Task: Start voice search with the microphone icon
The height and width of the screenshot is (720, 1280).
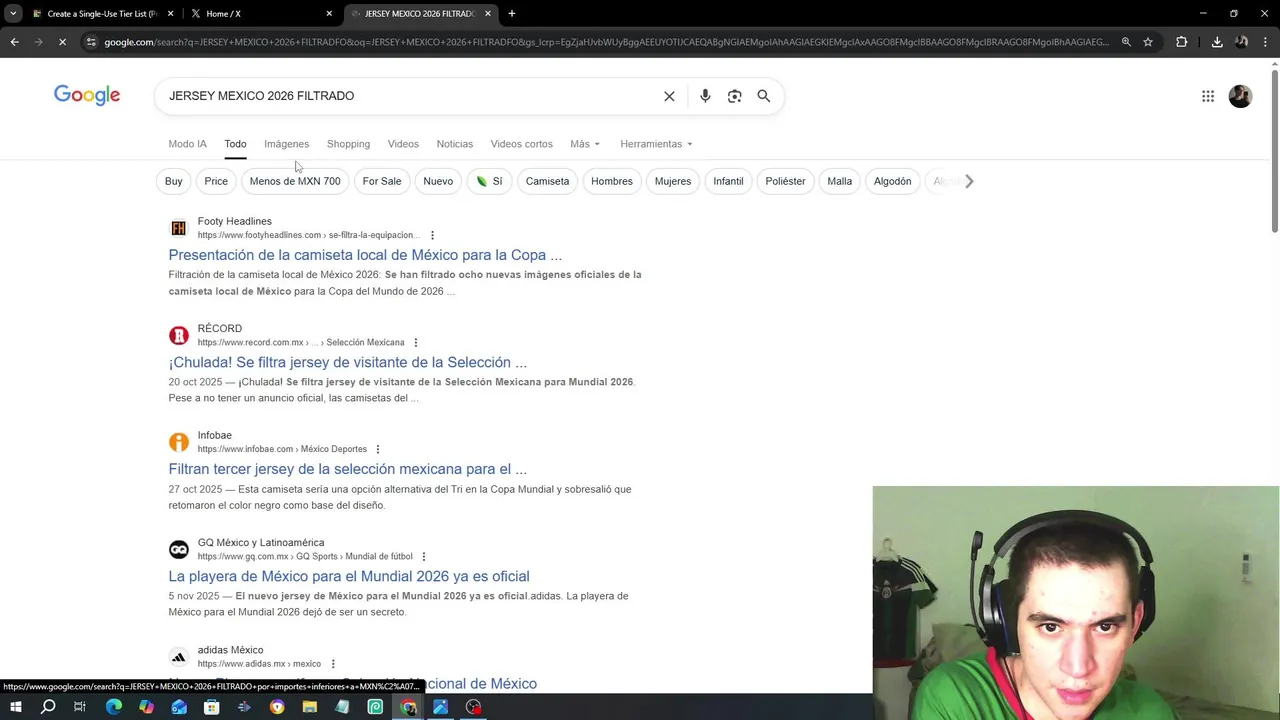Action: click(x=705, y=96)
